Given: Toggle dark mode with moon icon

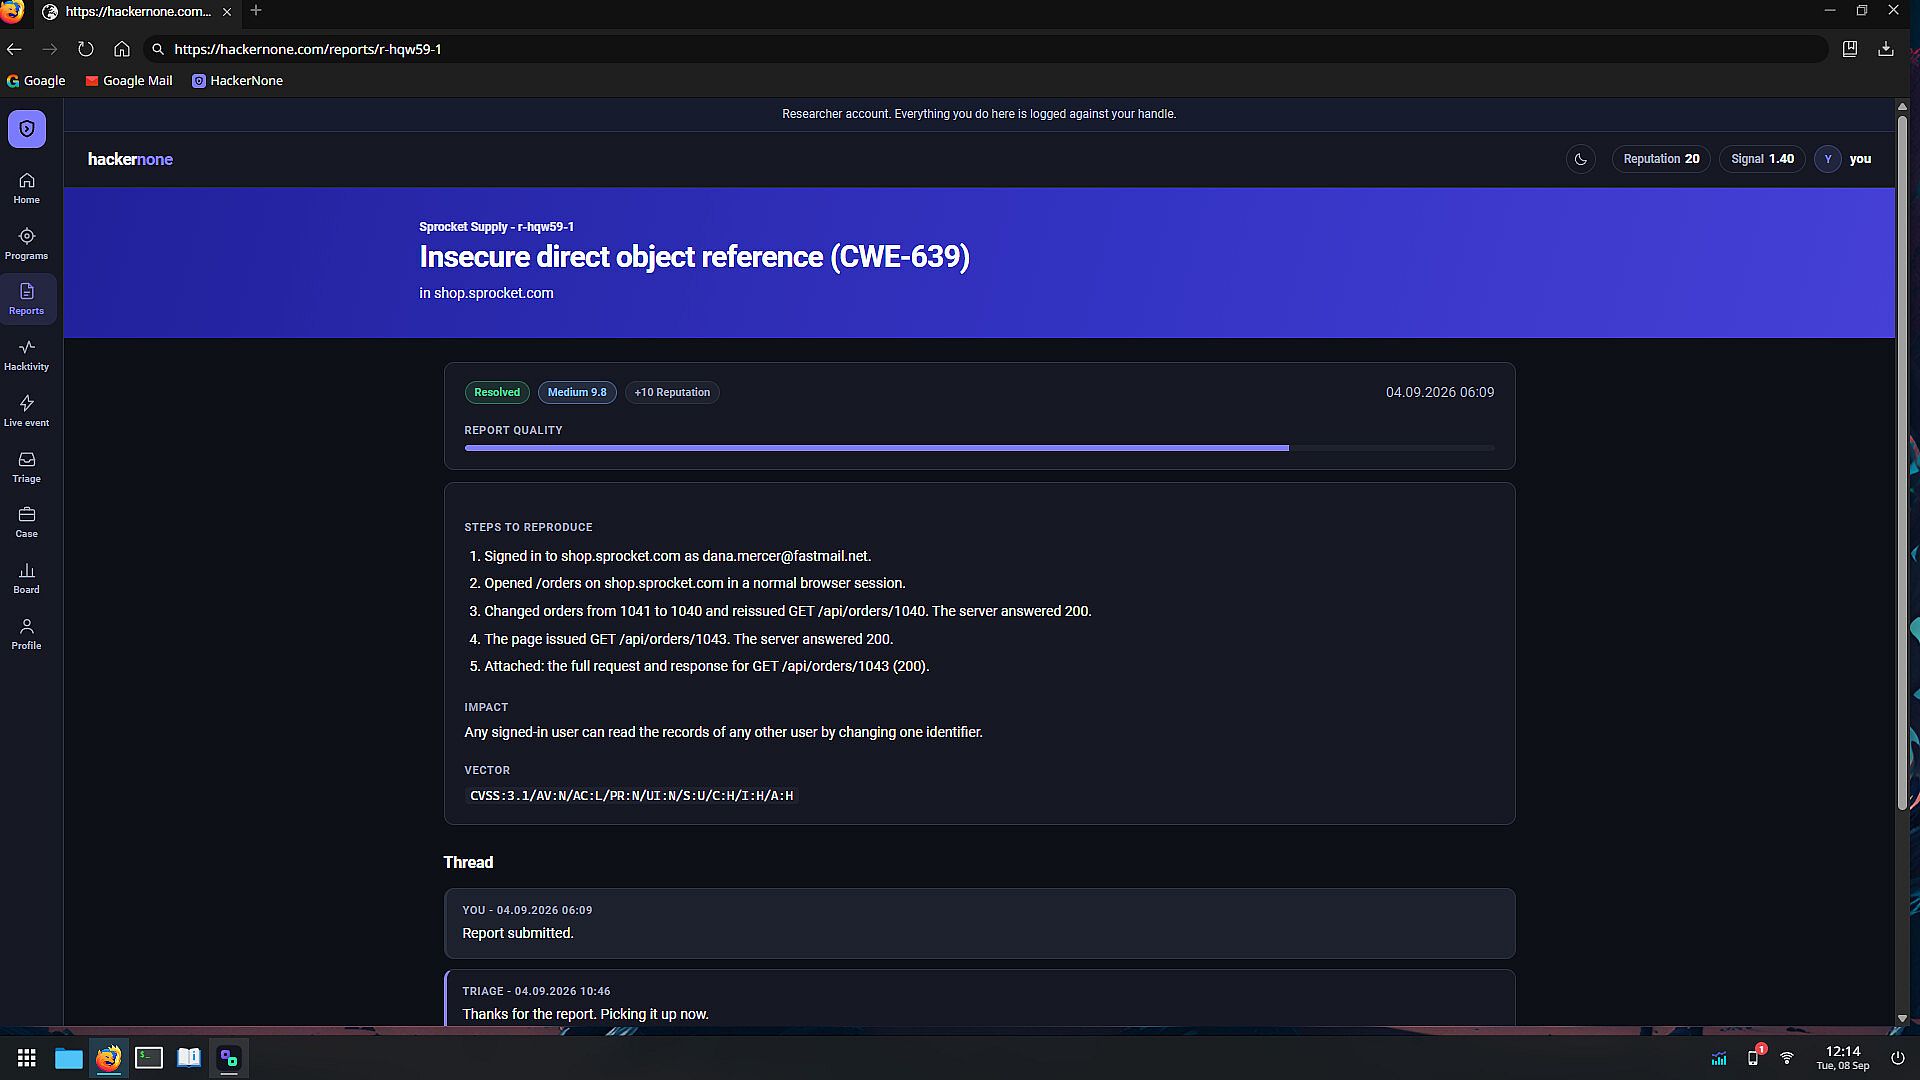Looking at the screenshot, I should (x=1581, y=159).
